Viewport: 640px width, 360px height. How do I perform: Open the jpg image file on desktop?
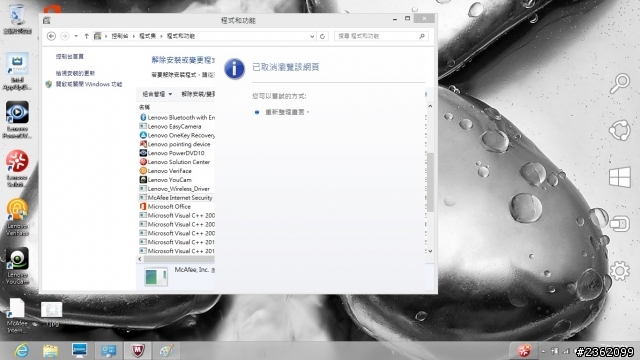(x=51, y=314)
